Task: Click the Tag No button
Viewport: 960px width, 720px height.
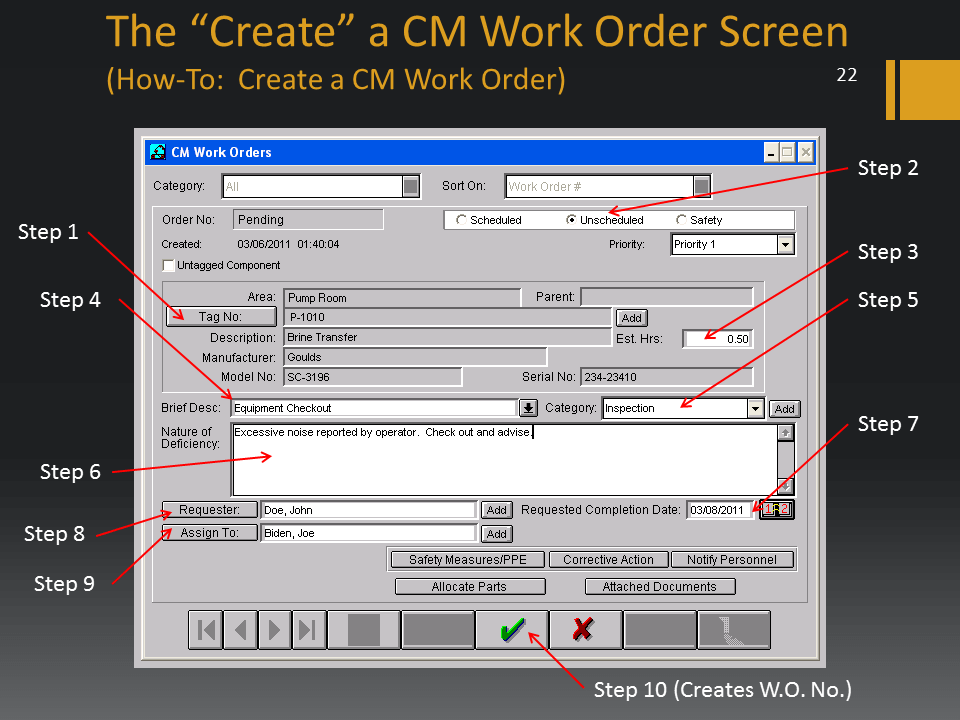Action: pos(221,317)
